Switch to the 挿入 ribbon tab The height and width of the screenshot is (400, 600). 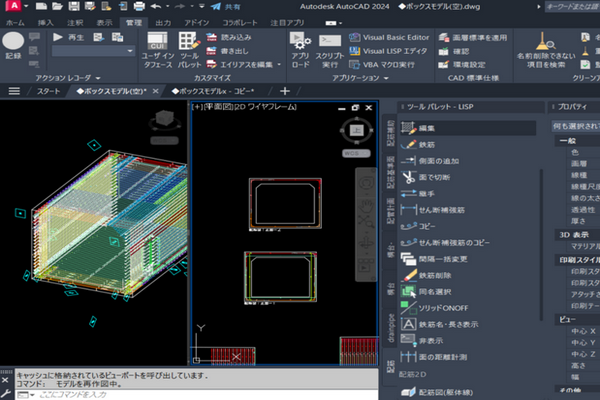[x=46, y=23]
